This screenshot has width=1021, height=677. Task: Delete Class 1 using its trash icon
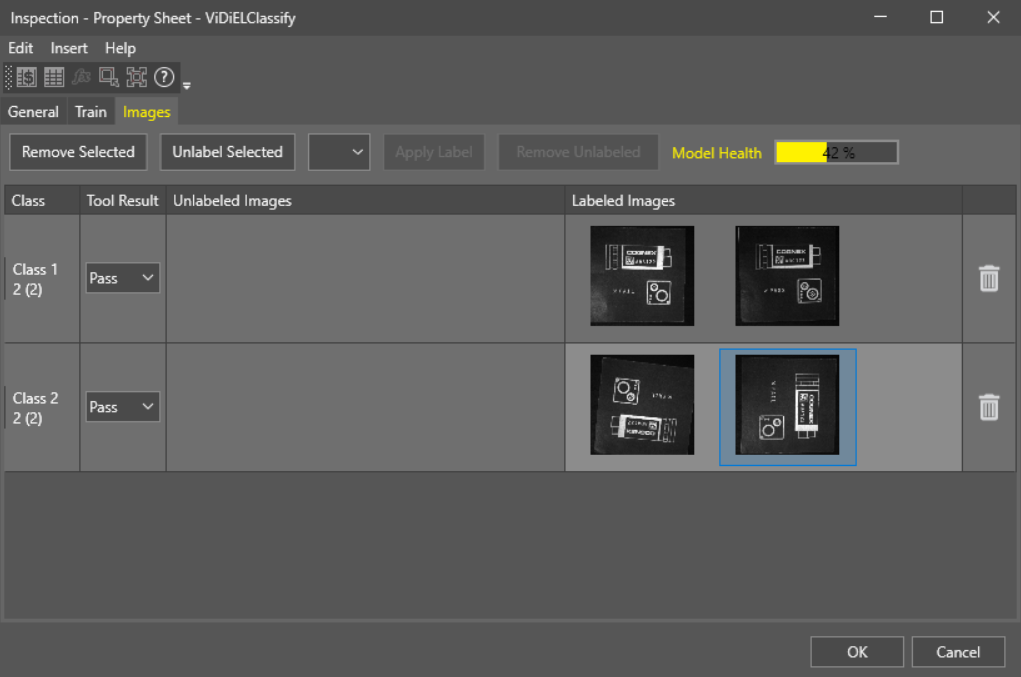click(988, 278)
